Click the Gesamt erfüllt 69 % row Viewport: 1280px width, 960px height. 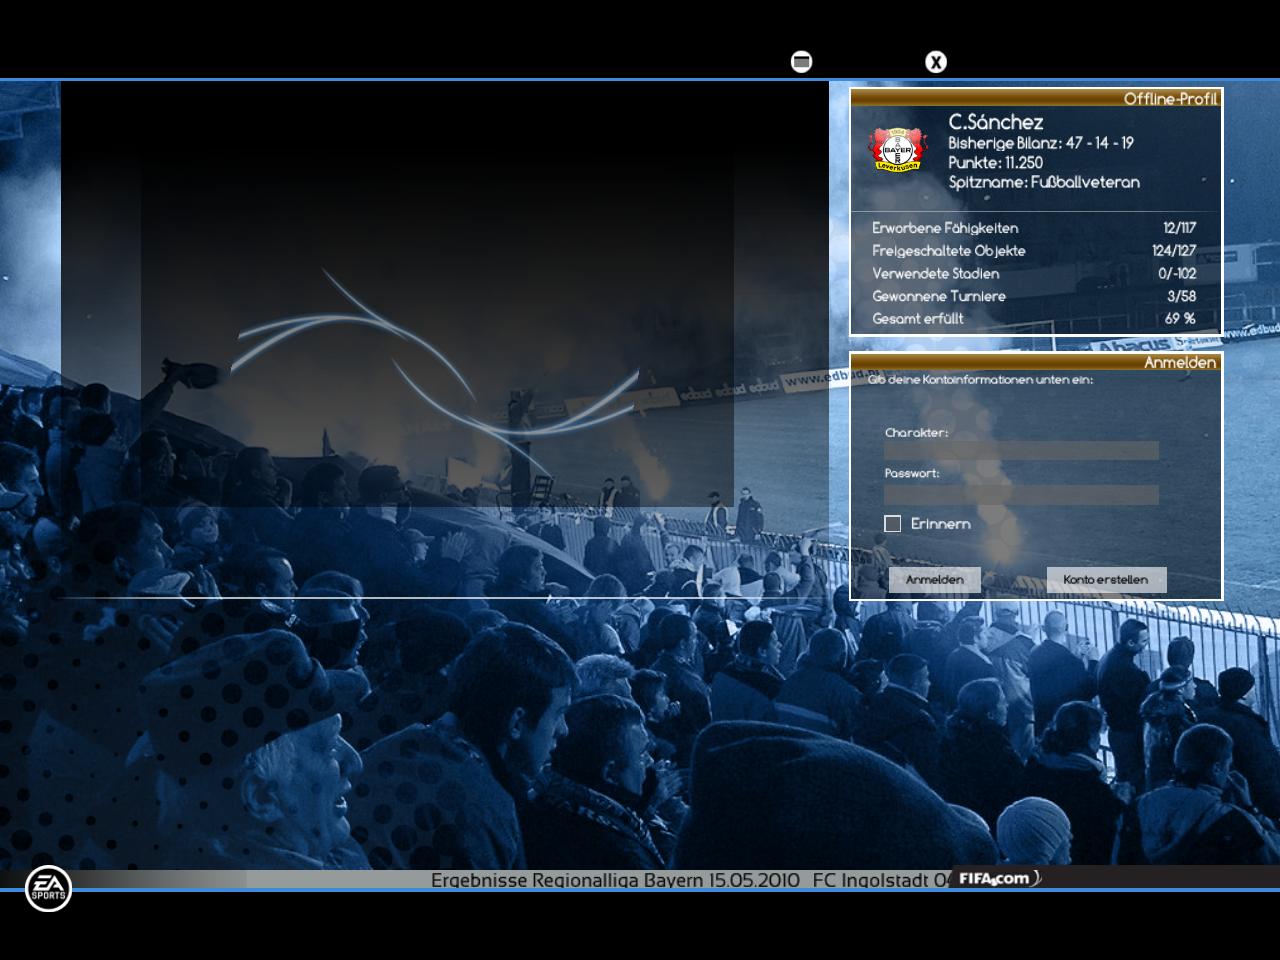pyautogui.click(x=1034, y=319)
